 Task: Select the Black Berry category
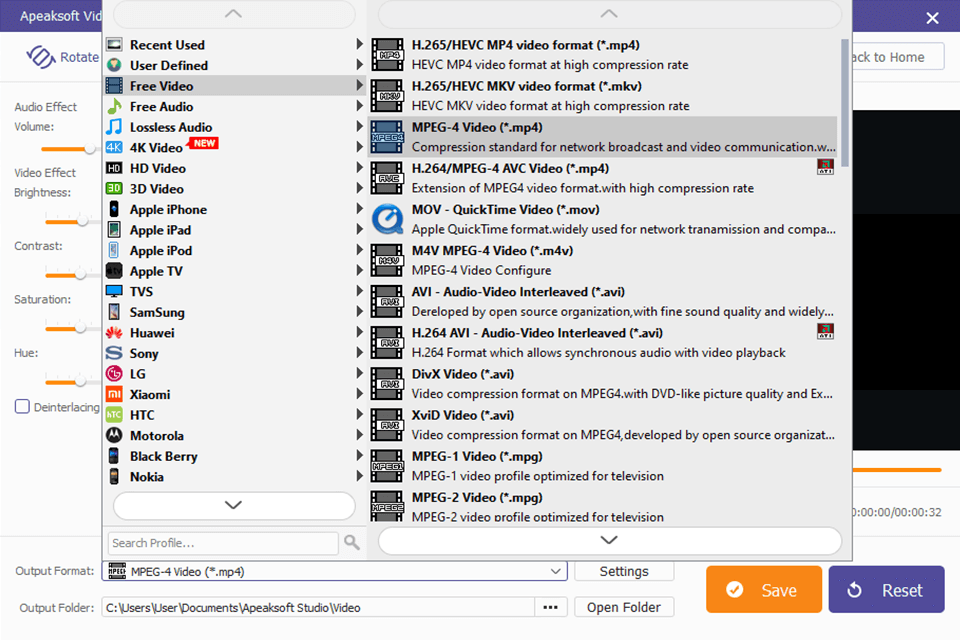click(234, 456)
